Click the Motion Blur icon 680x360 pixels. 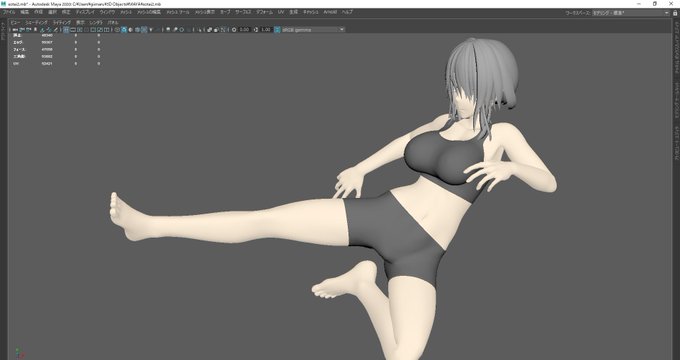[175, 29]
